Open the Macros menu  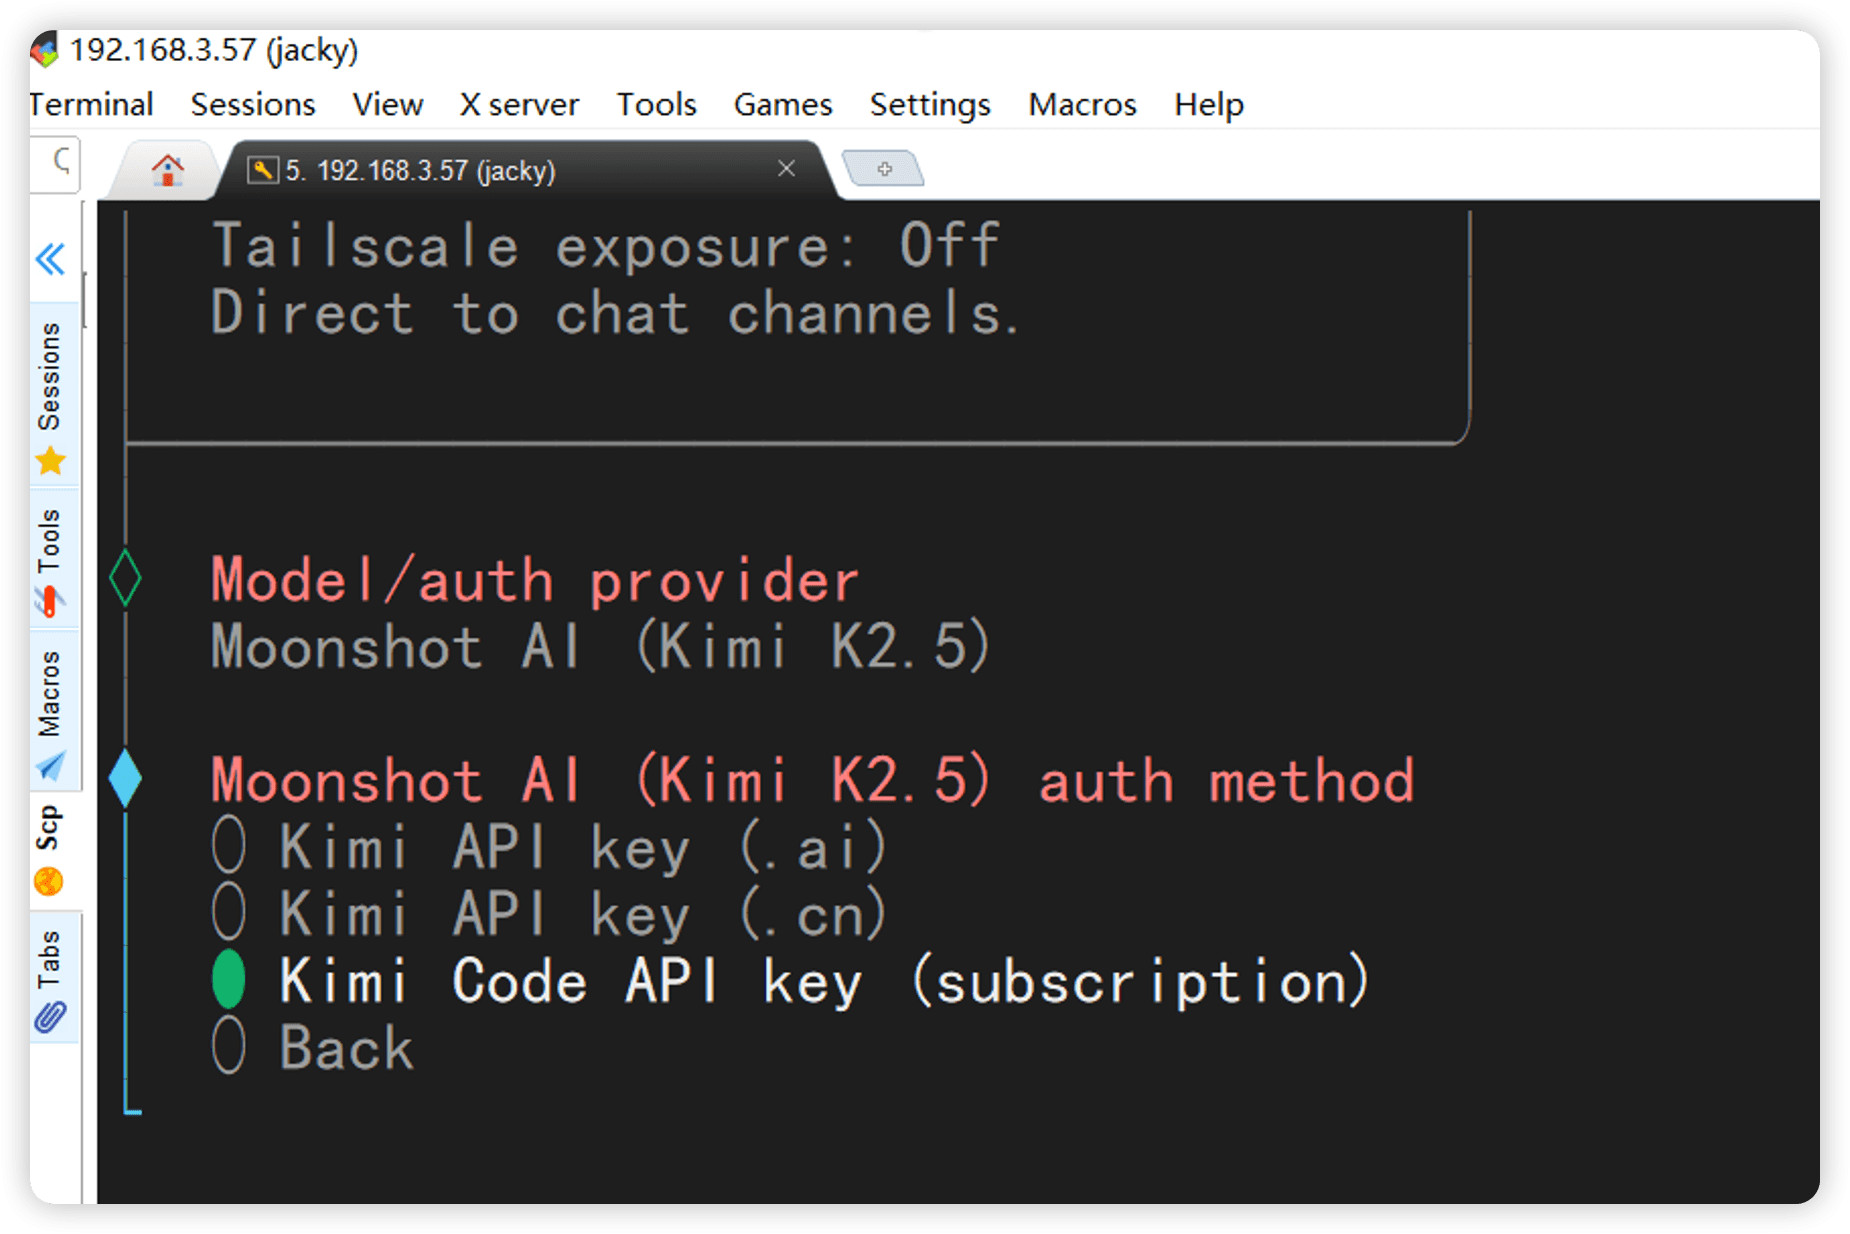[x=1082, y=104]
